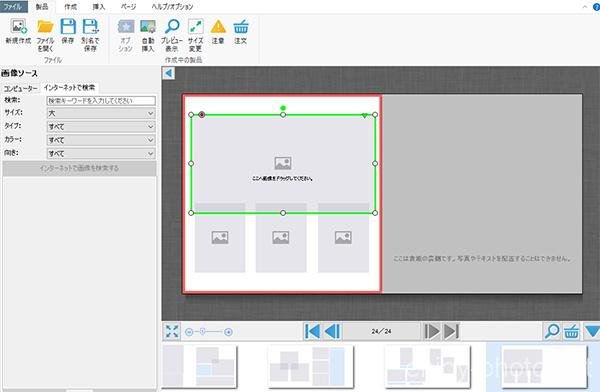
Task: Collapse the side panel with the blue left arrow
Action: 169,73
